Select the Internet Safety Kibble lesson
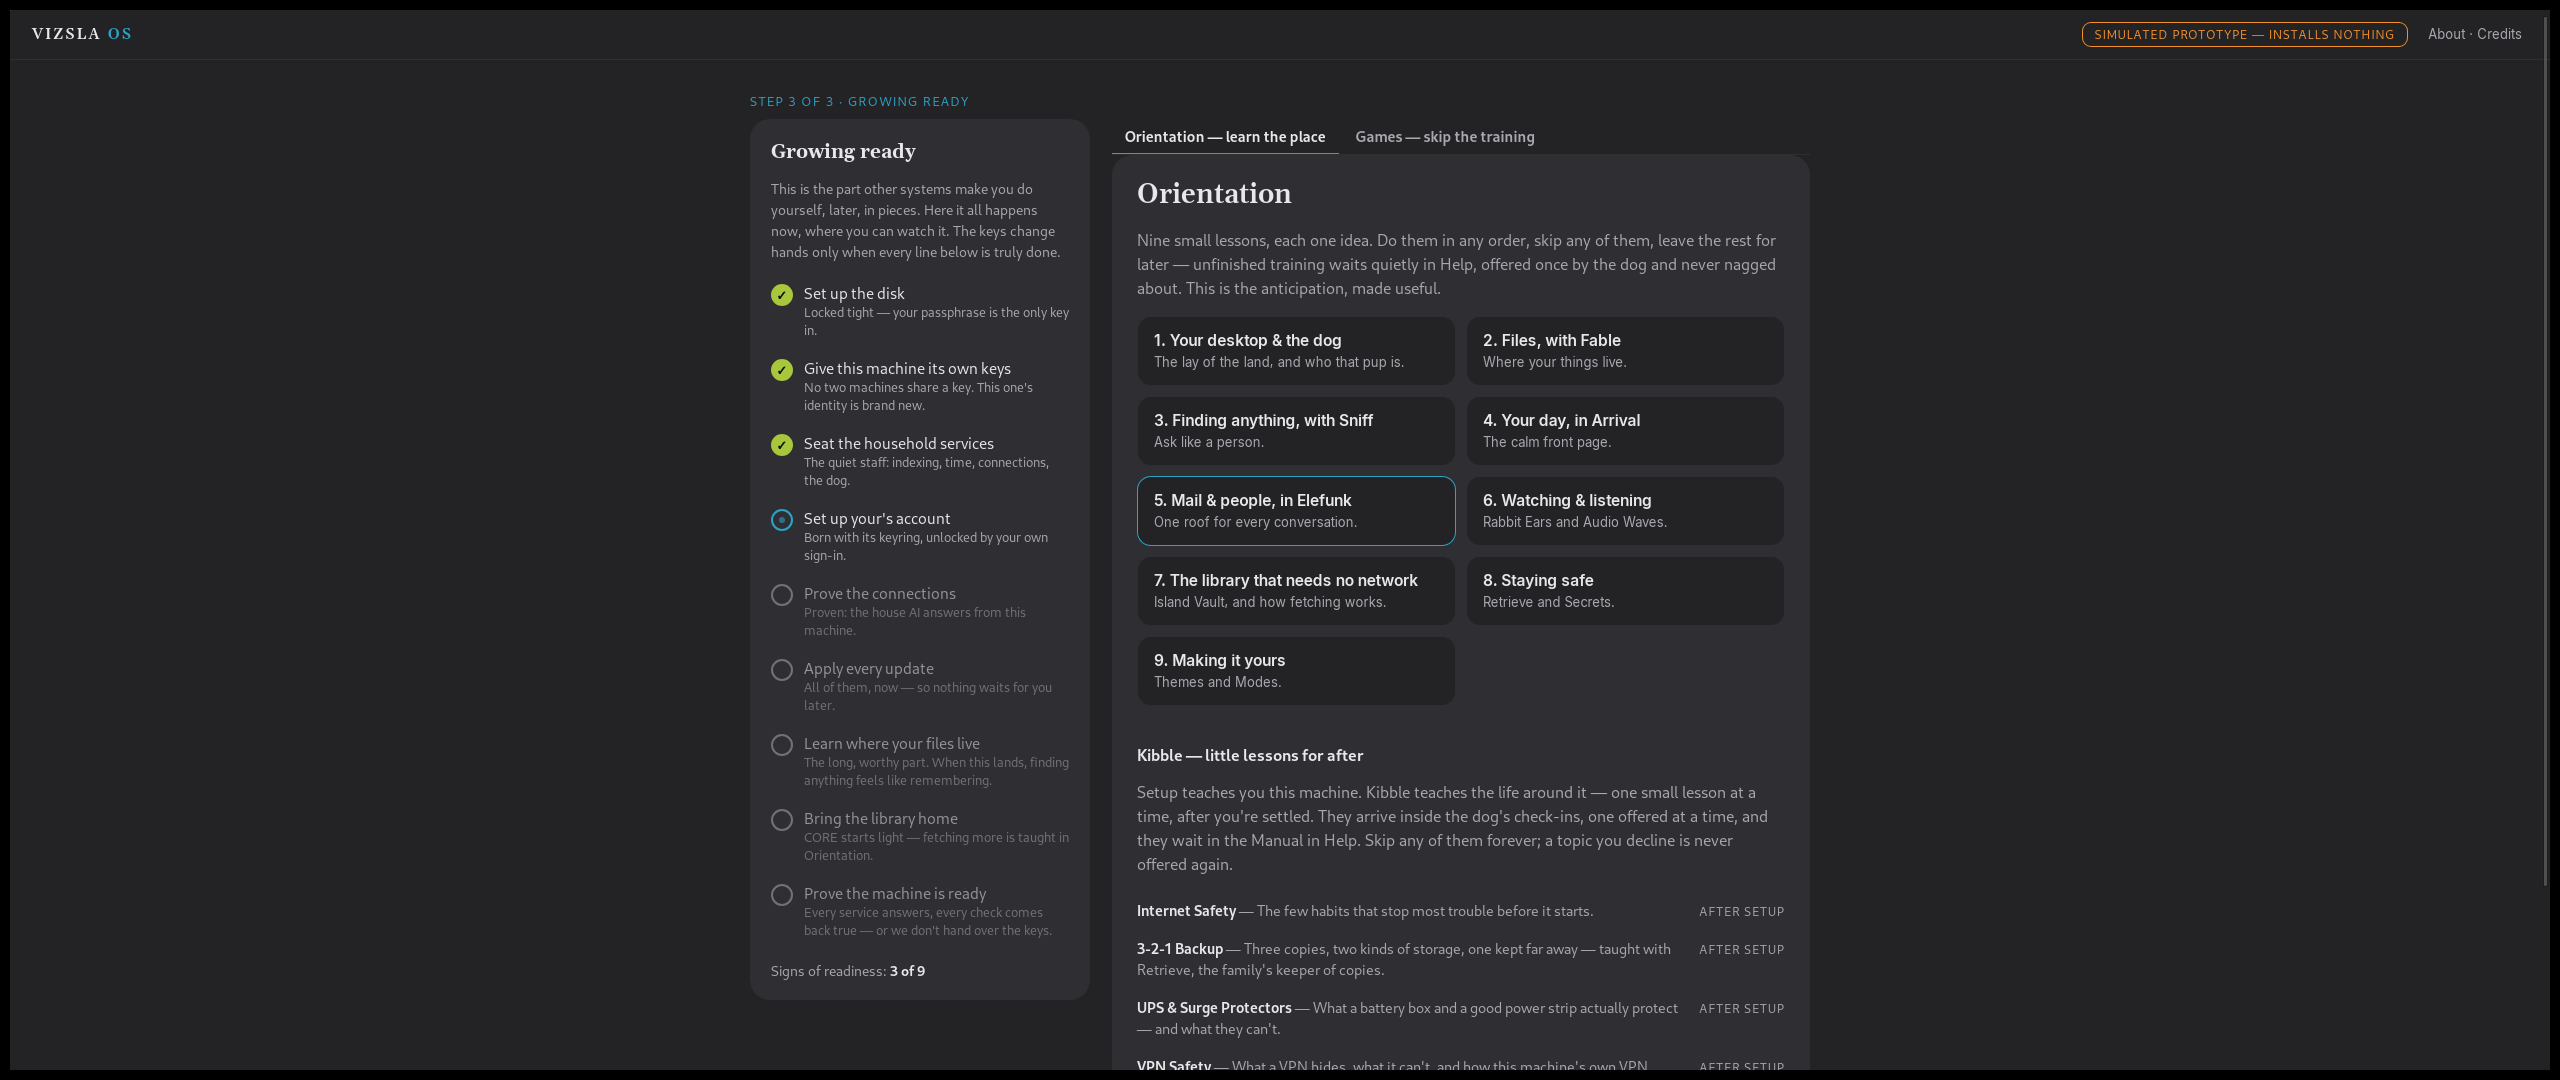 point(1460,911)
